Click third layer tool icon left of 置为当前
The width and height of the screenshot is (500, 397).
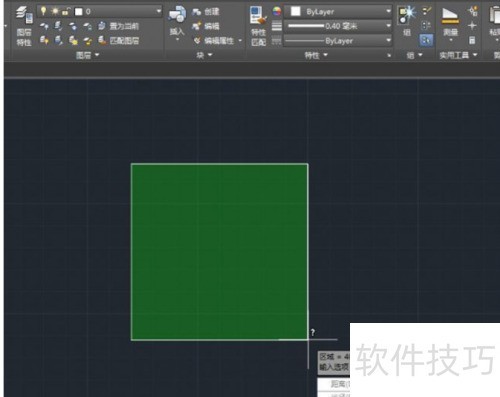73,26
